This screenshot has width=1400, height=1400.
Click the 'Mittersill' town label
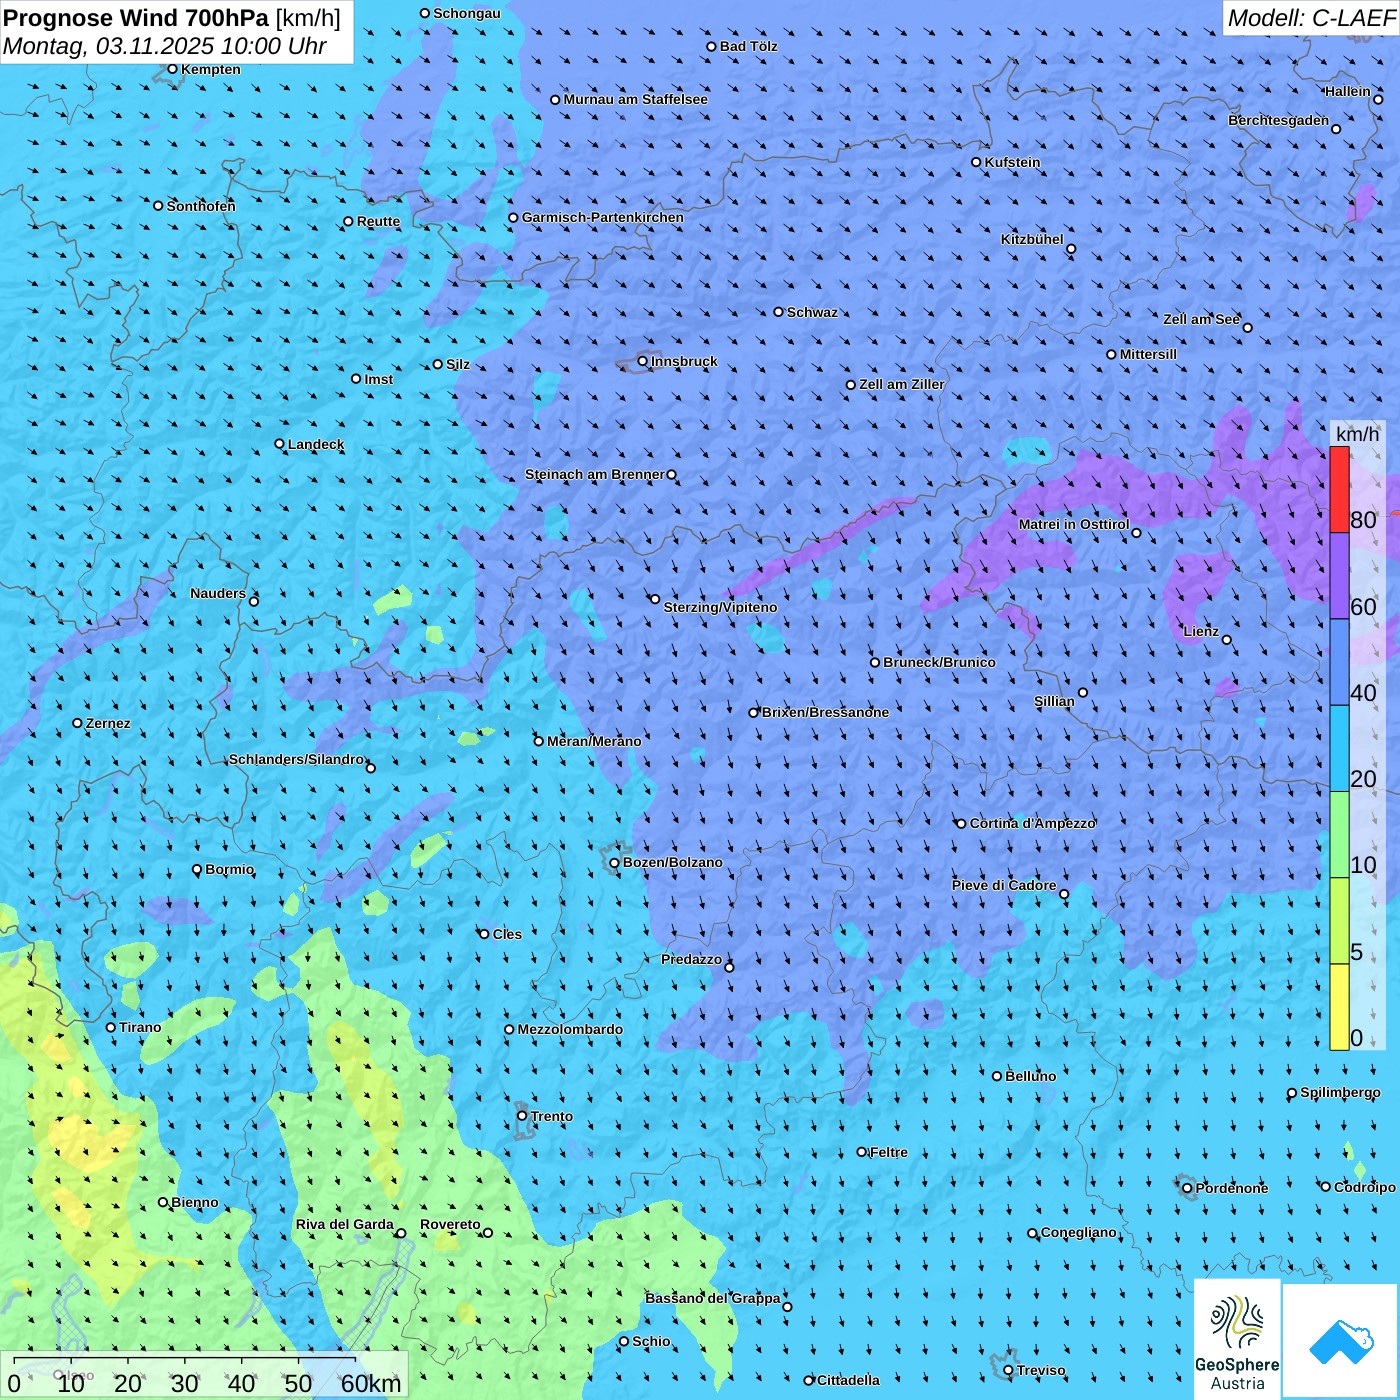(x=1148, y=354)
